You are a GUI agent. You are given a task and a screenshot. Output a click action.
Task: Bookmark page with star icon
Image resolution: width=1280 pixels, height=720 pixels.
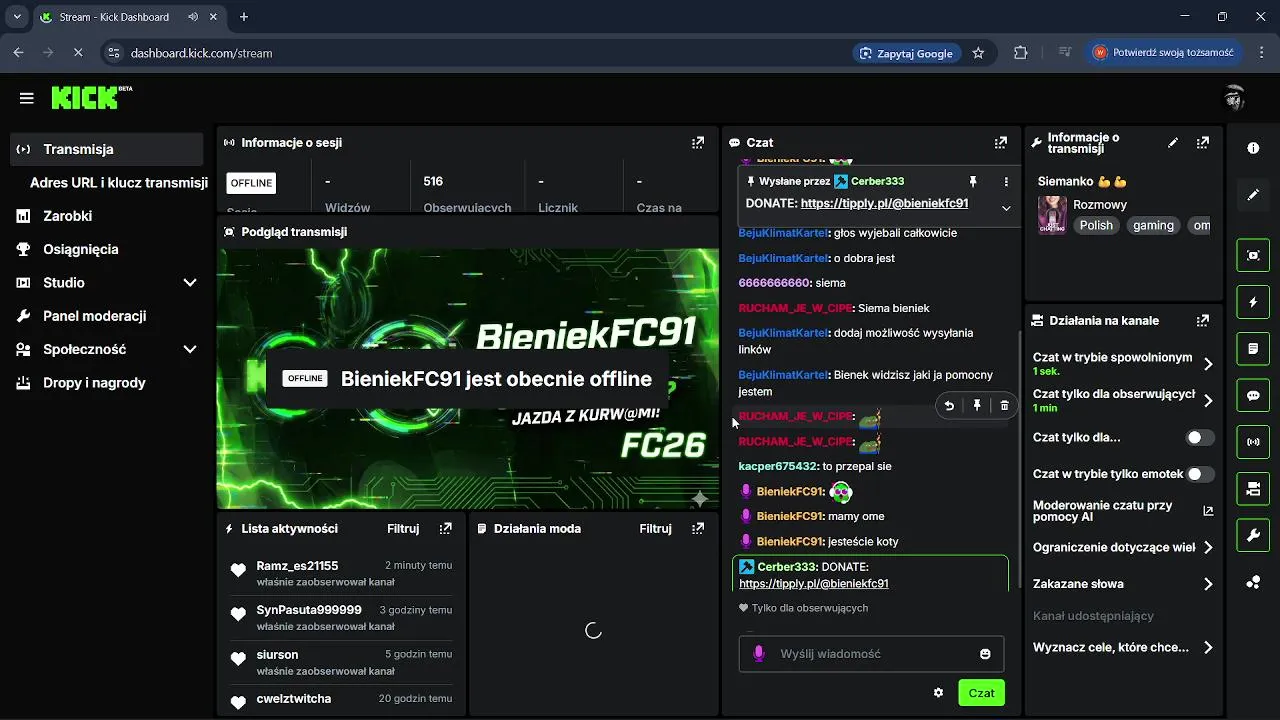pyautogui.click(x=978, y=53)
